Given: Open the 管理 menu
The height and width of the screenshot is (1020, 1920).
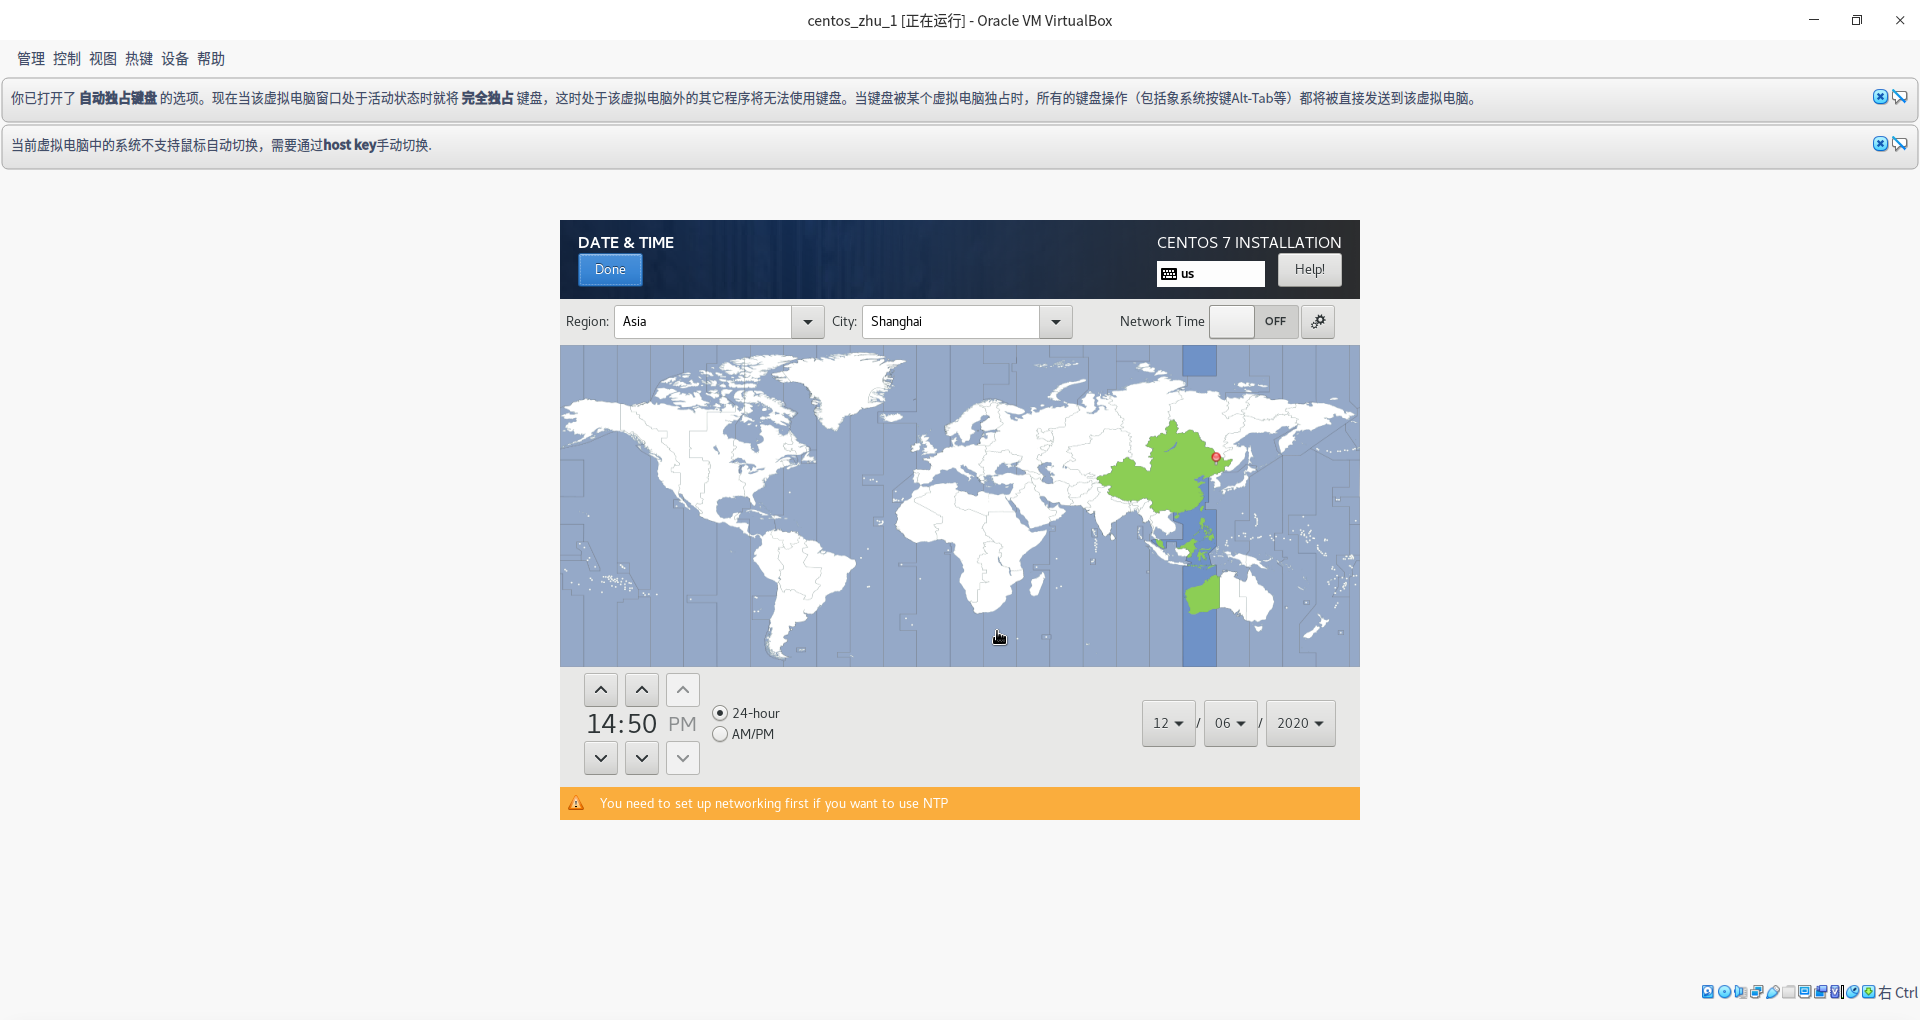Looking at the screenshot, I should tap(31, 59).
